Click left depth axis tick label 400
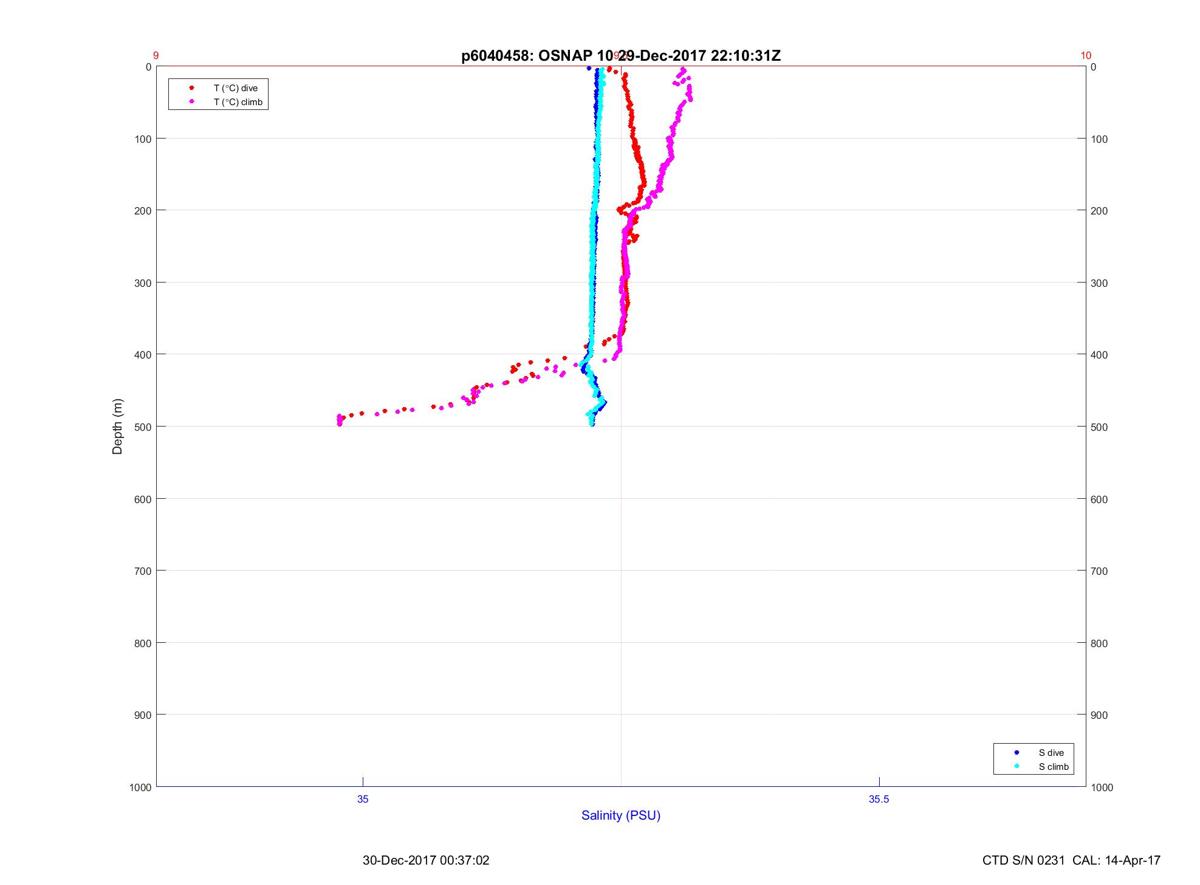 [x=143, y=355]
